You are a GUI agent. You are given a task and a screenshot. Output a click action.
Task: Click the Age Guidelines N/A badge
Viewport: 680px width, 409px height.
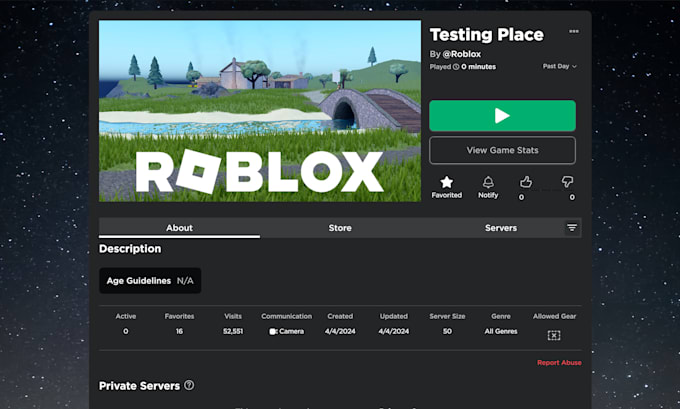tap(150, 281)
